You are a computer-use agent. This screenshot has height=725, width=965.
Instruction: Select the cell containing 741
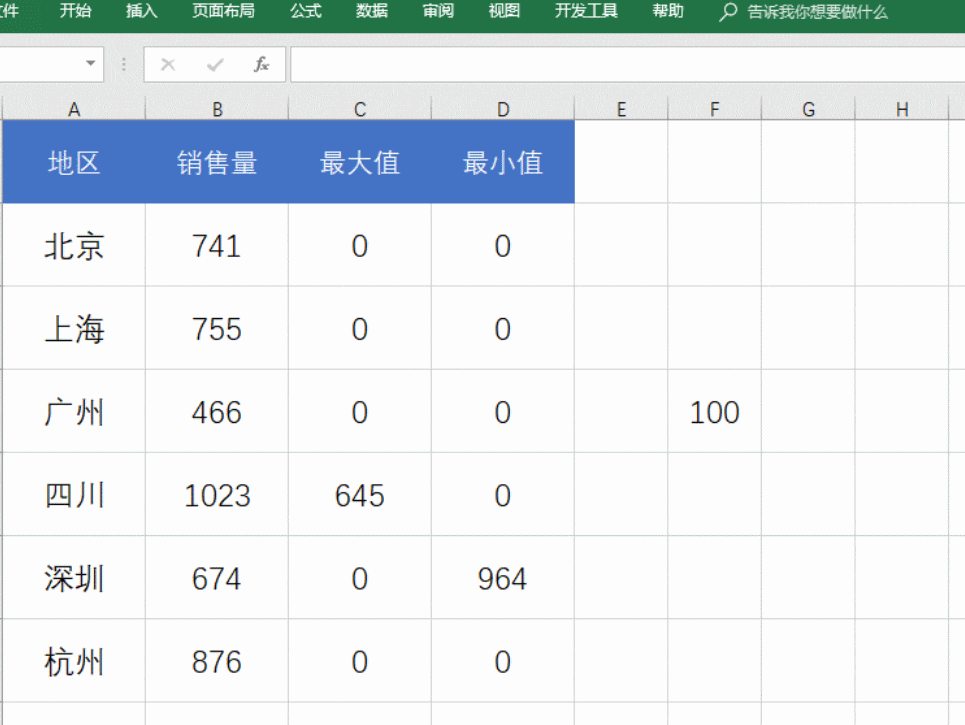point(217,245)
